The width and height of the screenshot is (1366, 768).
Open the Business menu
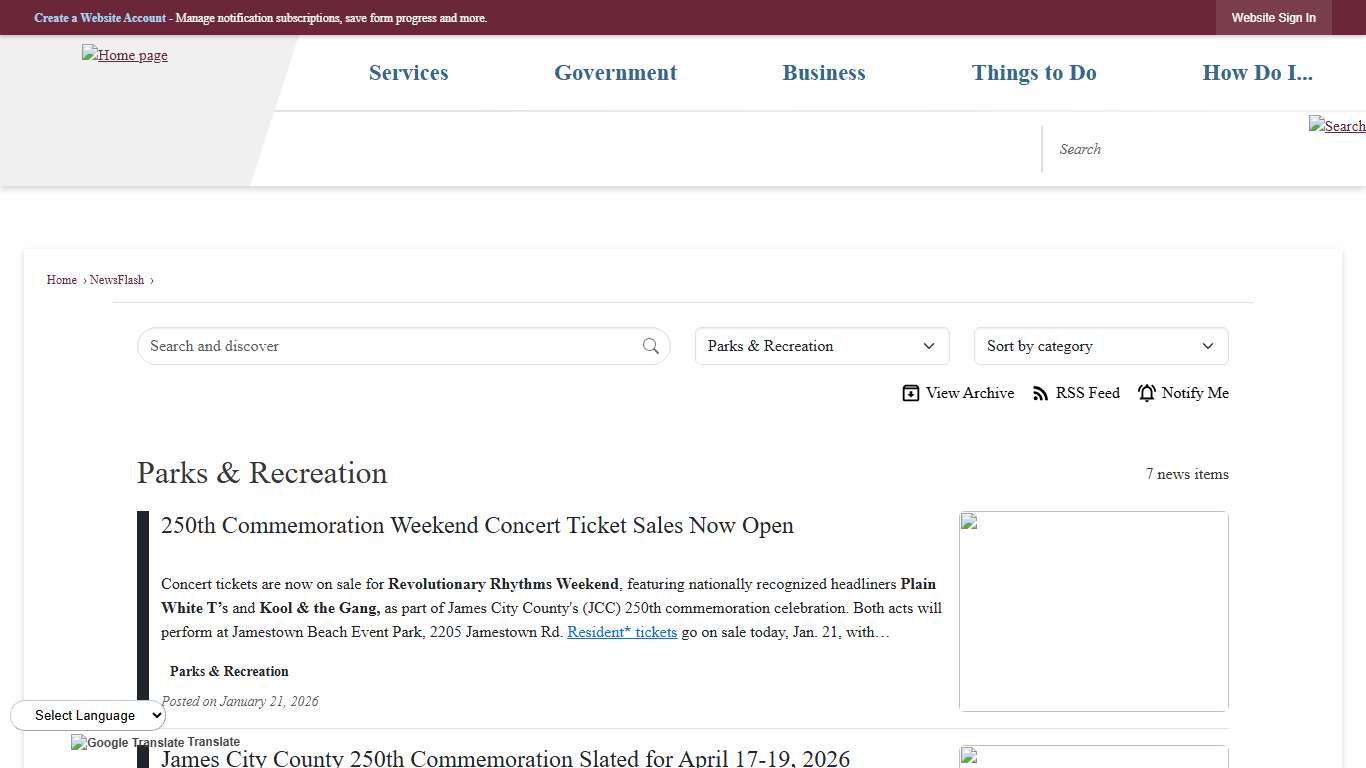[x=824, y=73]
